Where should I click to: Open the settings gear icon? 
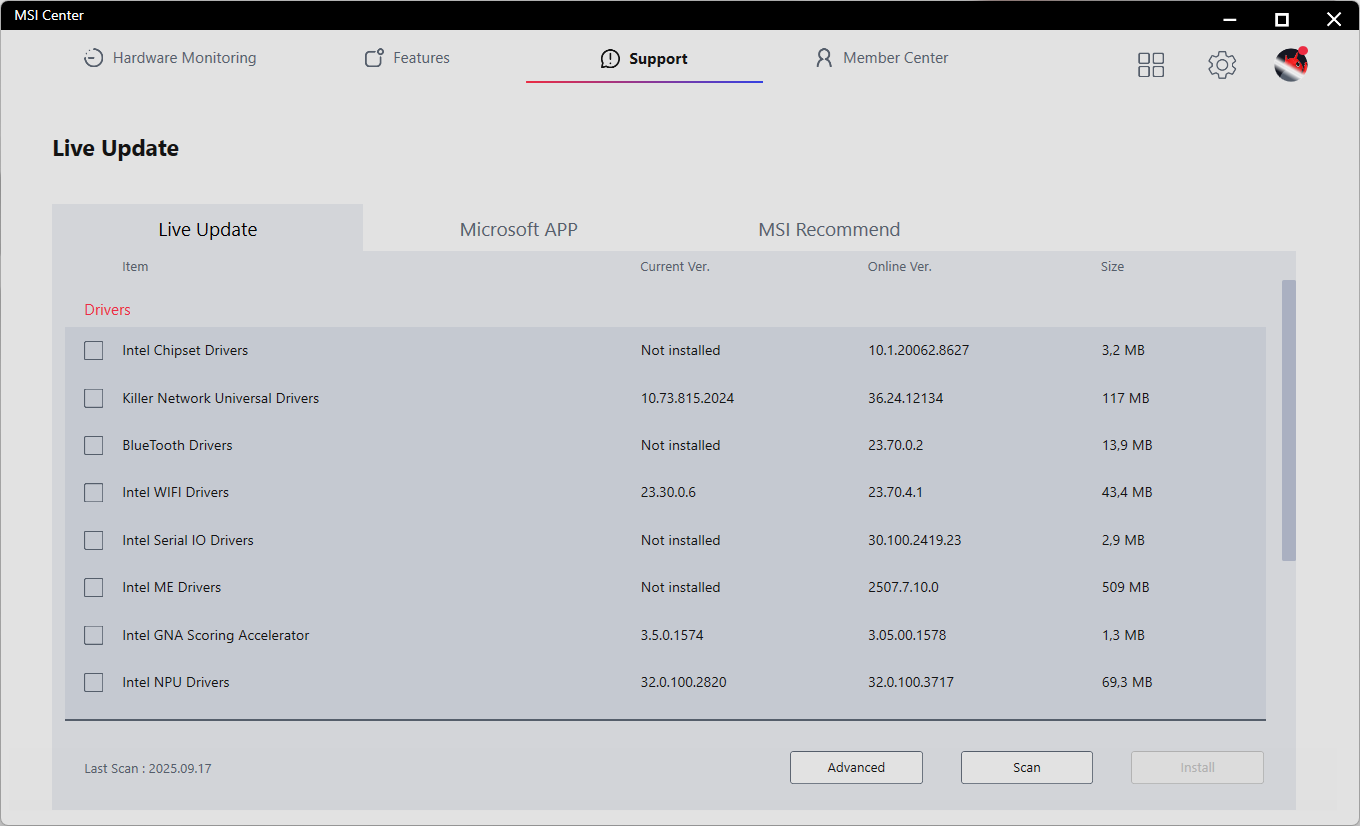[x=1222, y=65]
